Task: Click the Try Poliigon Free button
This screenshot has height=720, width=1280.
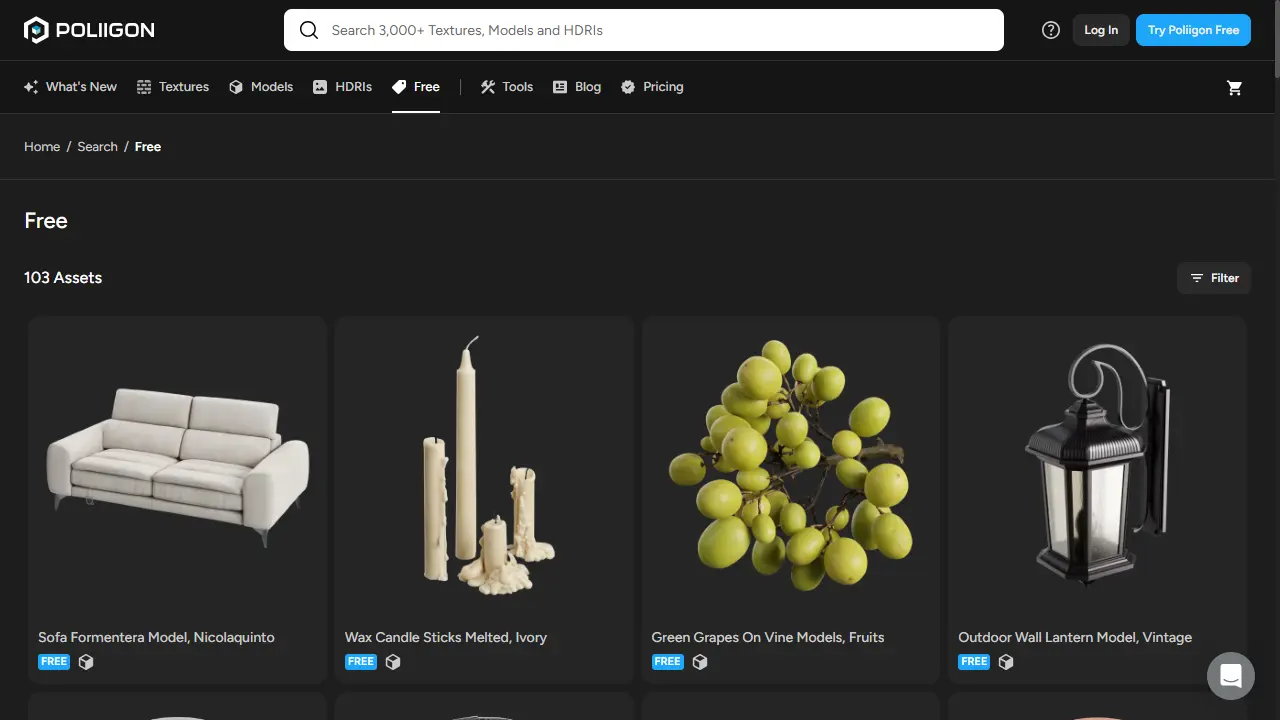Action: 1193,30
